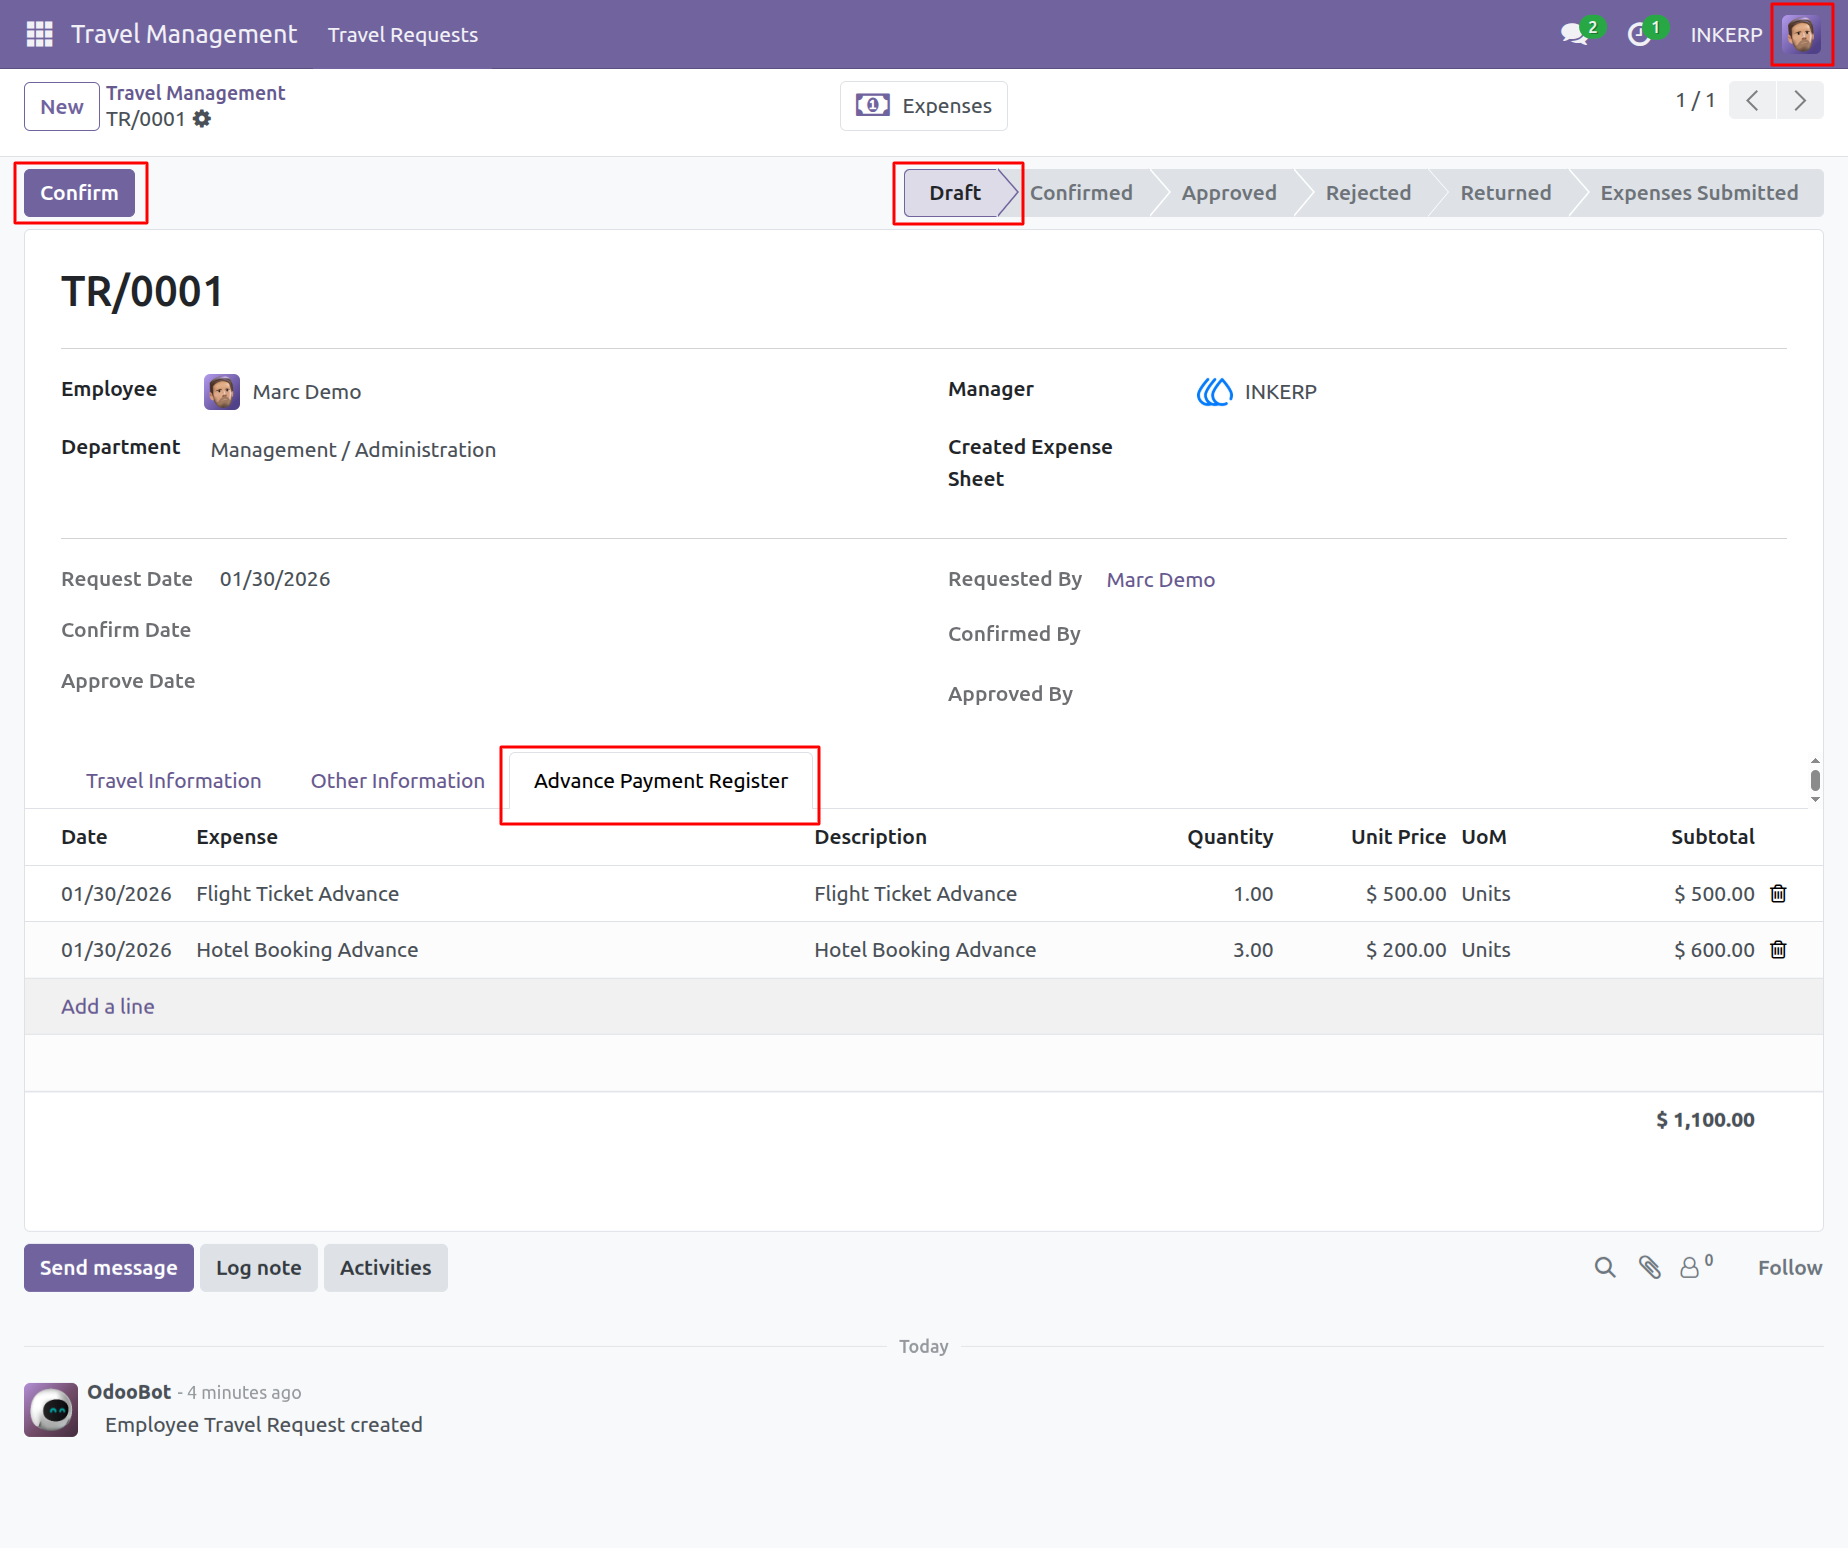Click Travel Management breadcrumb link
This screenshot has height=1548, width=1848.
pyautogui.click(x=196, y=93)
